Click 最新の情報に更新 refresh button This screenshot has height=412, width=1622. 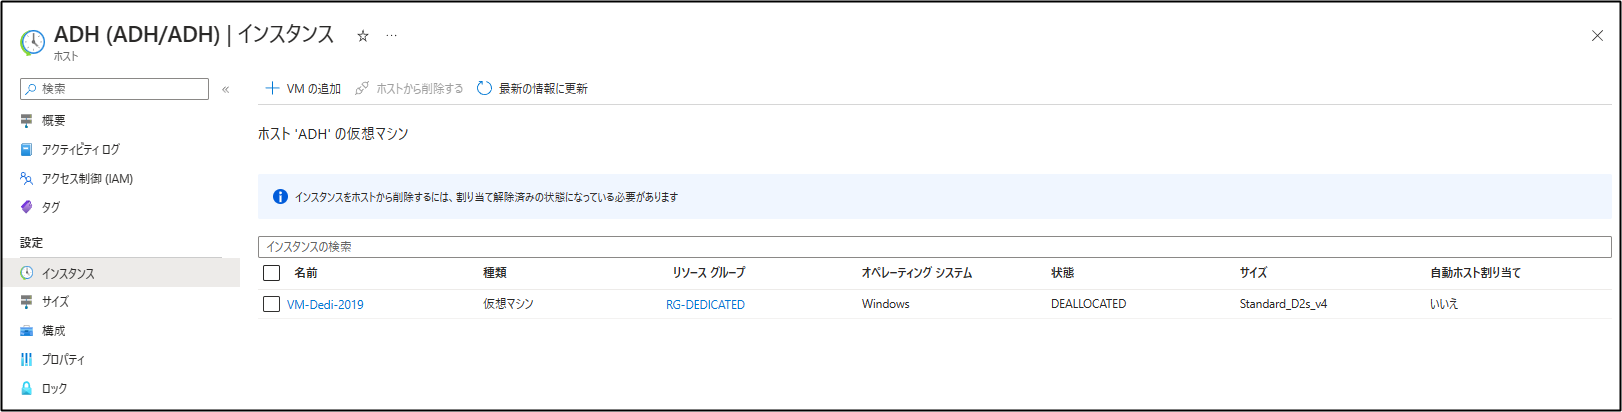click(532, 89)
